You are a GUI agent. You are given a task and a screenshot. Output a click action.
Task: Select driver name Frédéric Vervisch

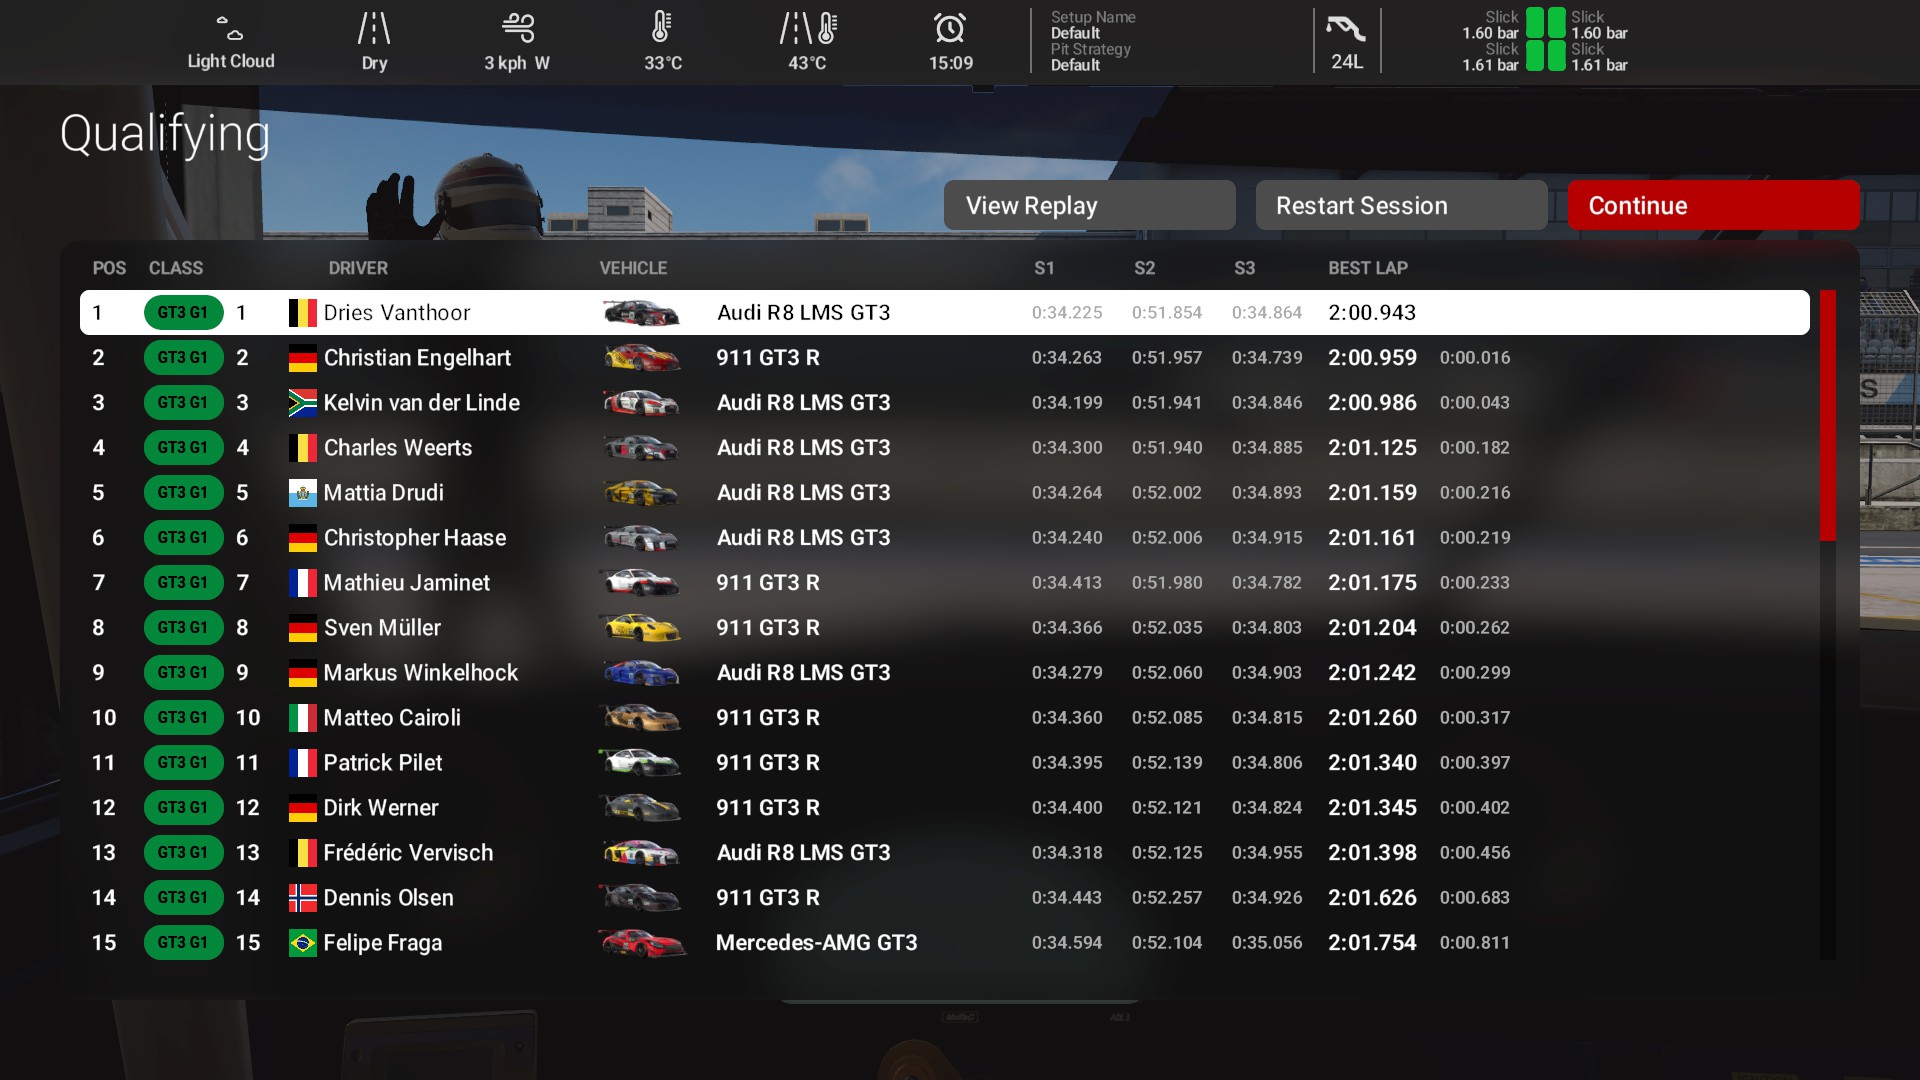[408, 852]
